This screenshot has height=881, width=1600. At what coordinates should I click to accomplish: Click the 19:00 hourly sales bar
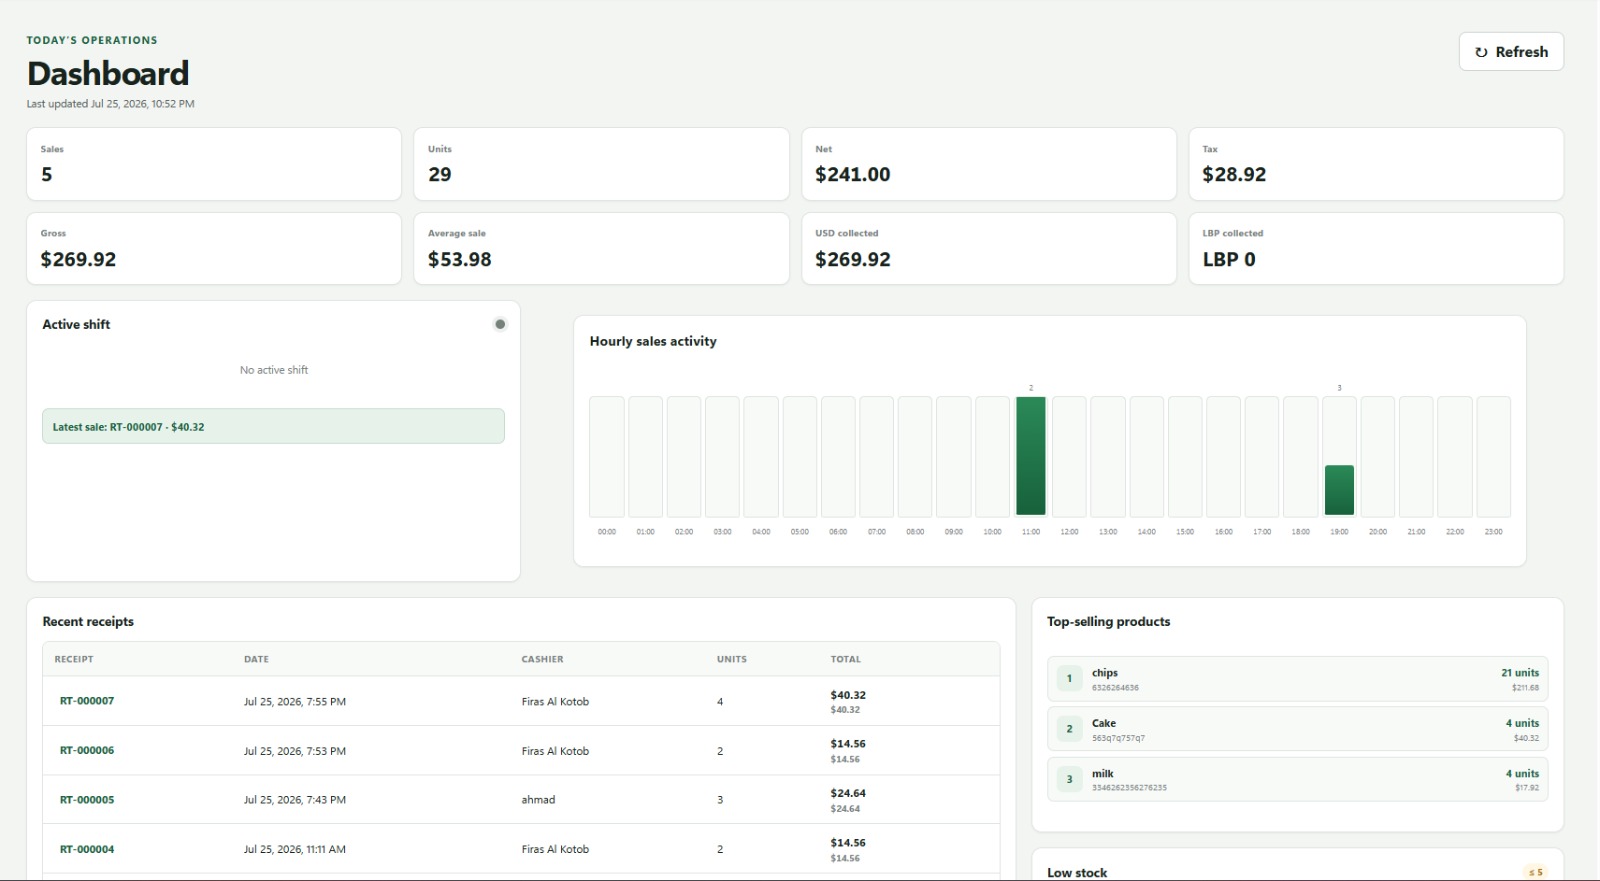pyautogui.click(x=1339, y=490)
